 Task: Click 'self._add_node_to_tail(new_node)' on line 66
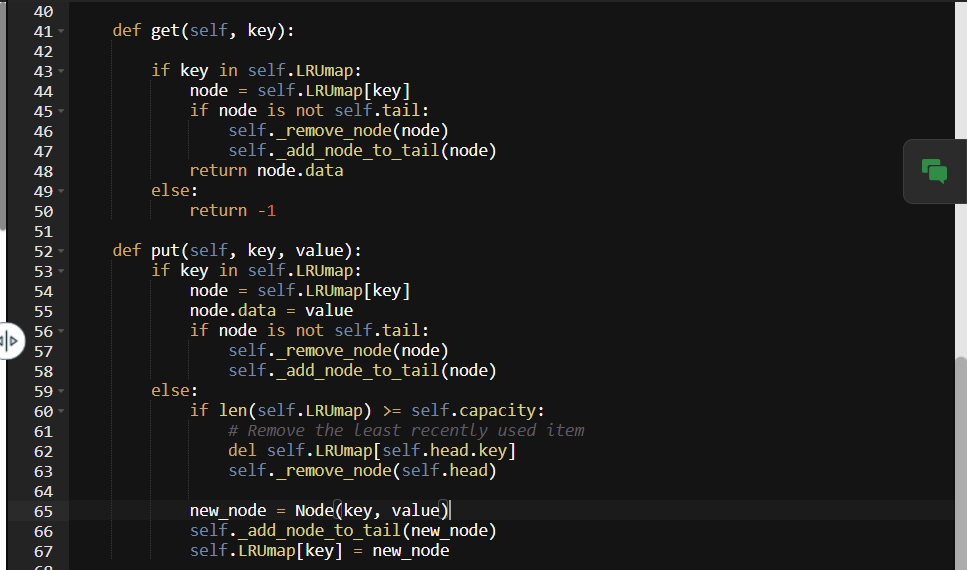point(343,531)
